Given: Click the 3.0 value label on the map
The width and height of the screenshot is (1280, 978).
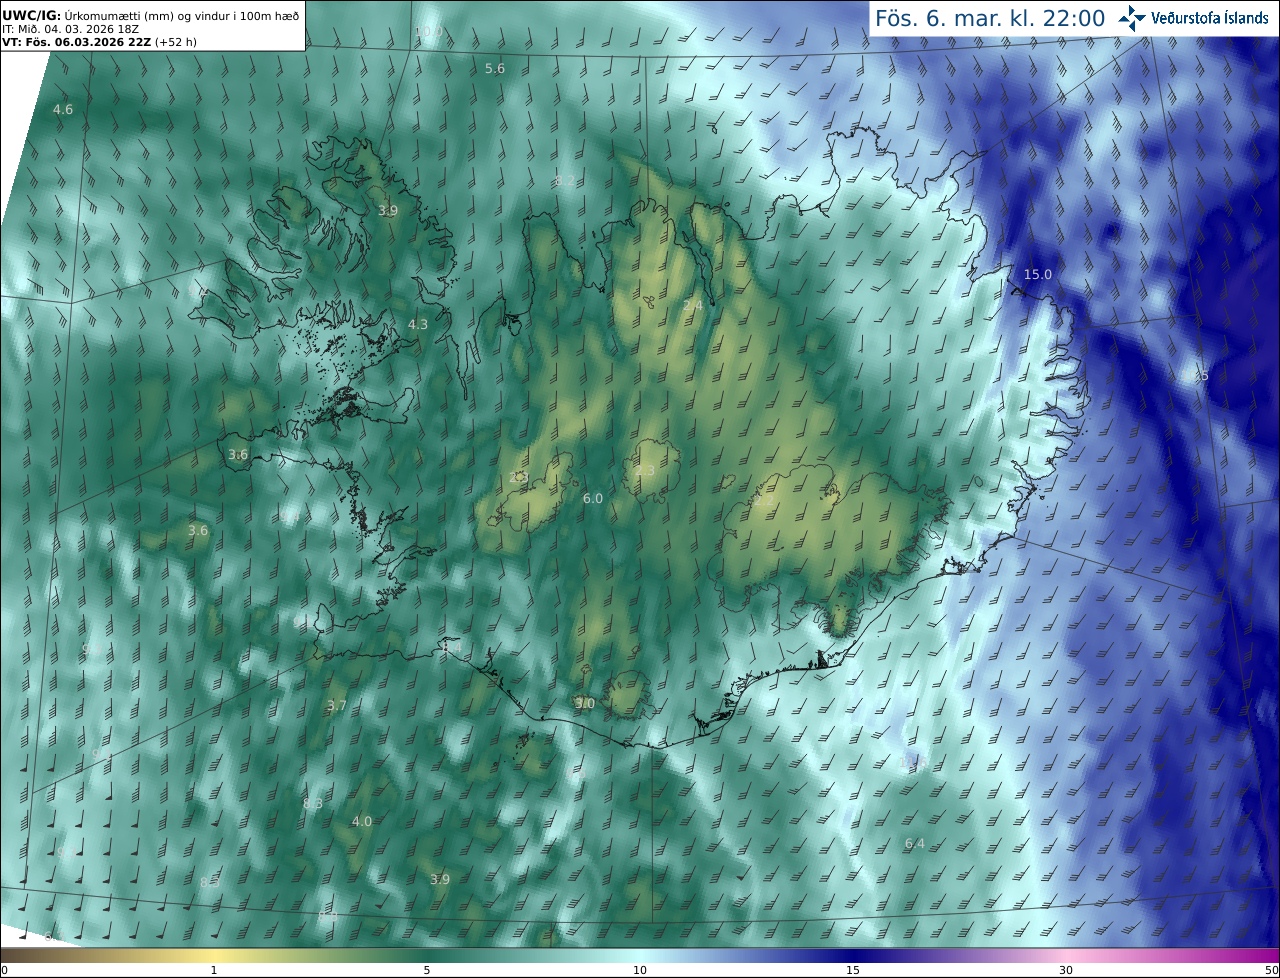Looking at the screenshot, I should 585,703.
